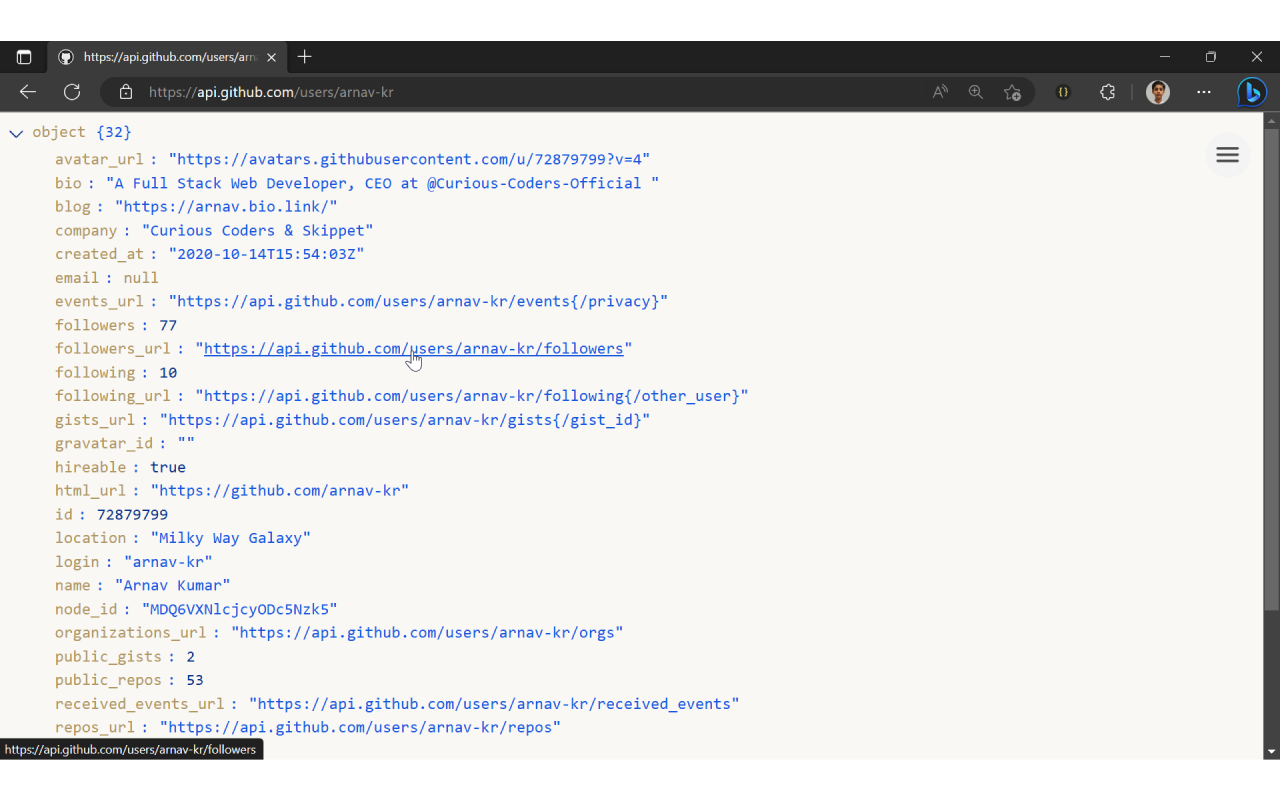1280x800 pixels.
Task: Click the company value "Curious Coders & Skippet"
Action: [258, 230]
